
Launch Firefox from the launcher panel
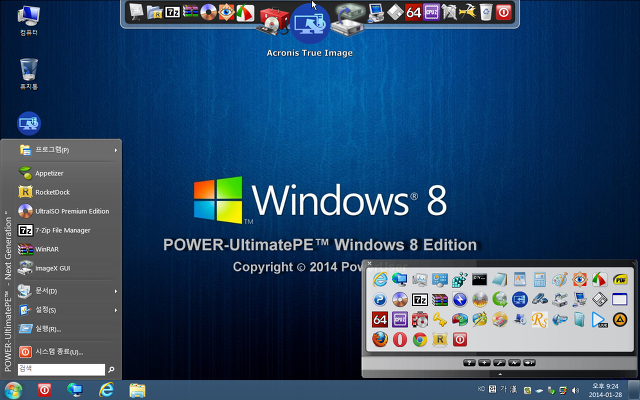pos(380,339)
